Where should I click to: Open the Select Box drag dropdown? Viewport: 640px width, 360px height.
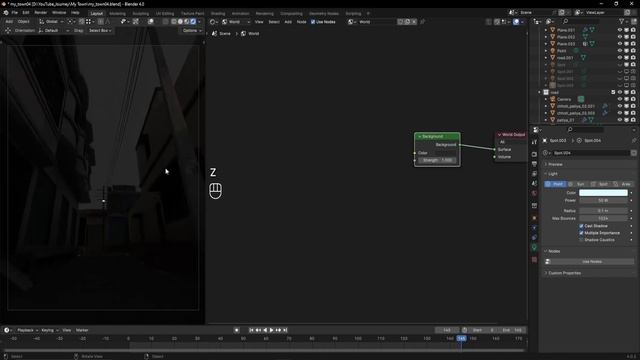click(x=100, y=31)
